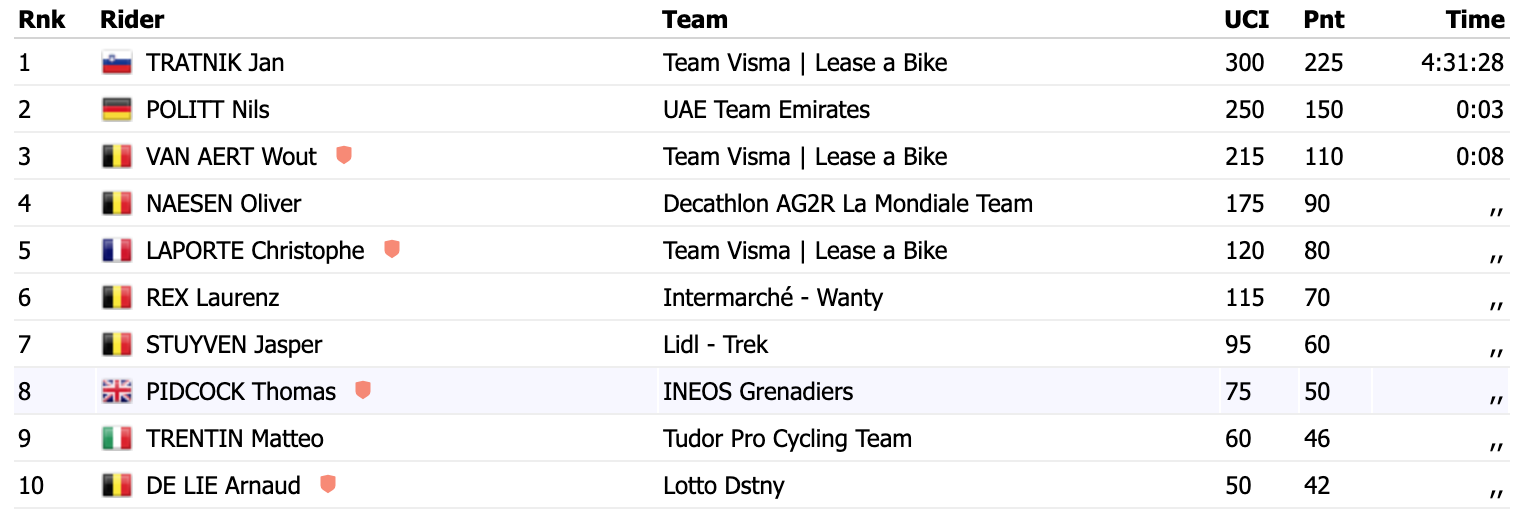Click the shield icon next to Pidcock
This screenshot has width=1518, height=516.
[363, 390]
